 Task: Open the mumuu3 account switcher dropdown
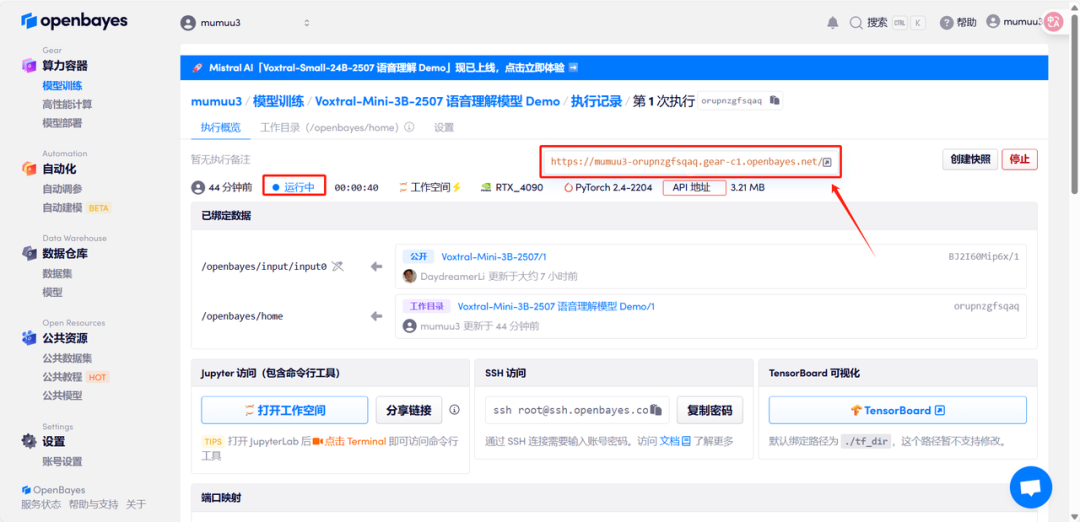245,23
